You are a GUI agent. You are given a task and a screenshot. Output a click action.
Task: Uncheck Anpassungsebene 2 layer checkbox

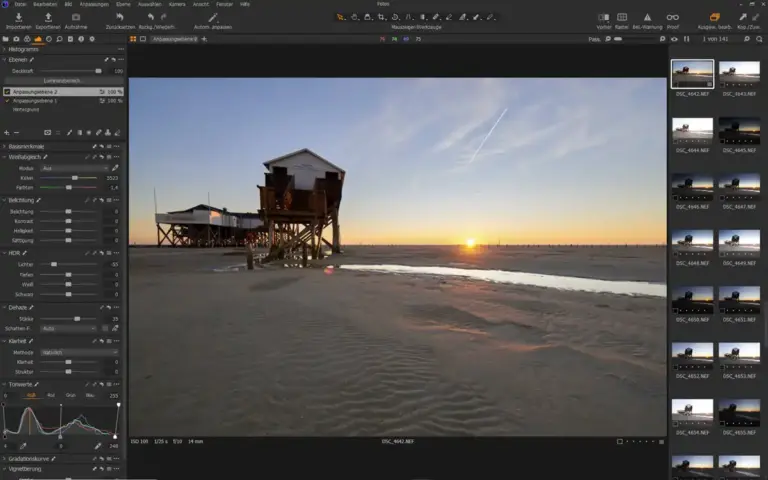coord(7,92)
